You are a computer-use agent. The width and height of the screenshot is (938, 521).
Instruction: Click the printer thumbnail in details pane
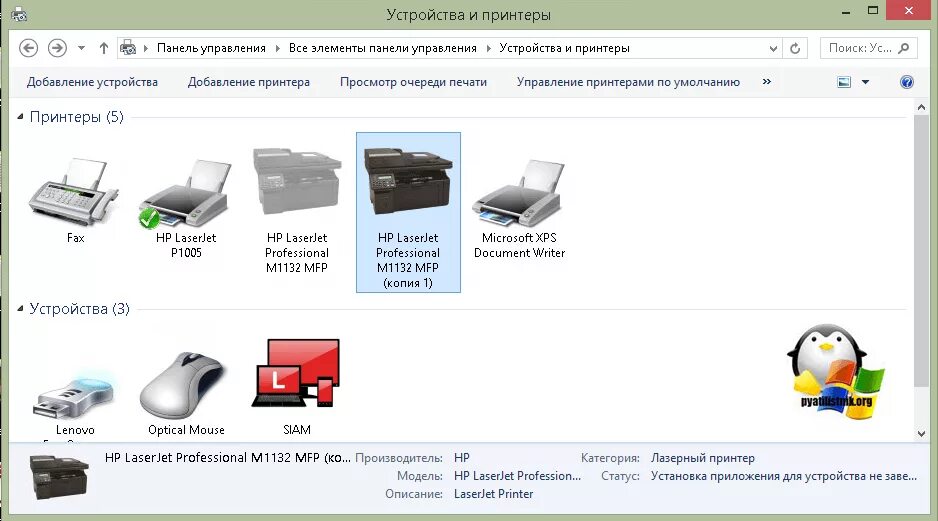59,476
